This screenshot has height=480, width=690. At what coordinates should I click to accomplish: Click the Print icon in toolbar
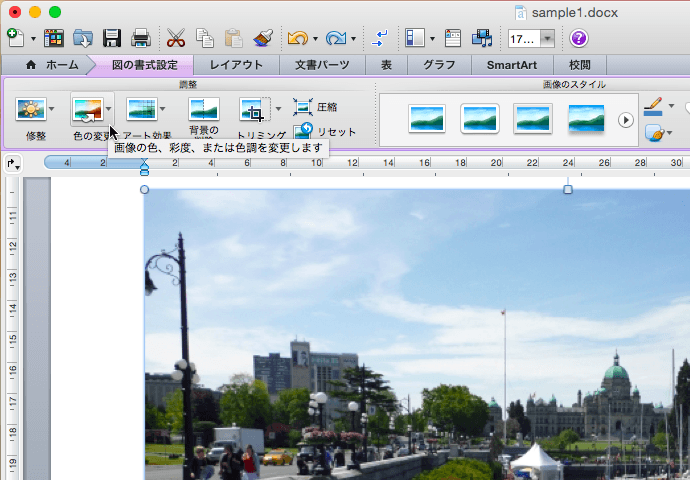141,39
